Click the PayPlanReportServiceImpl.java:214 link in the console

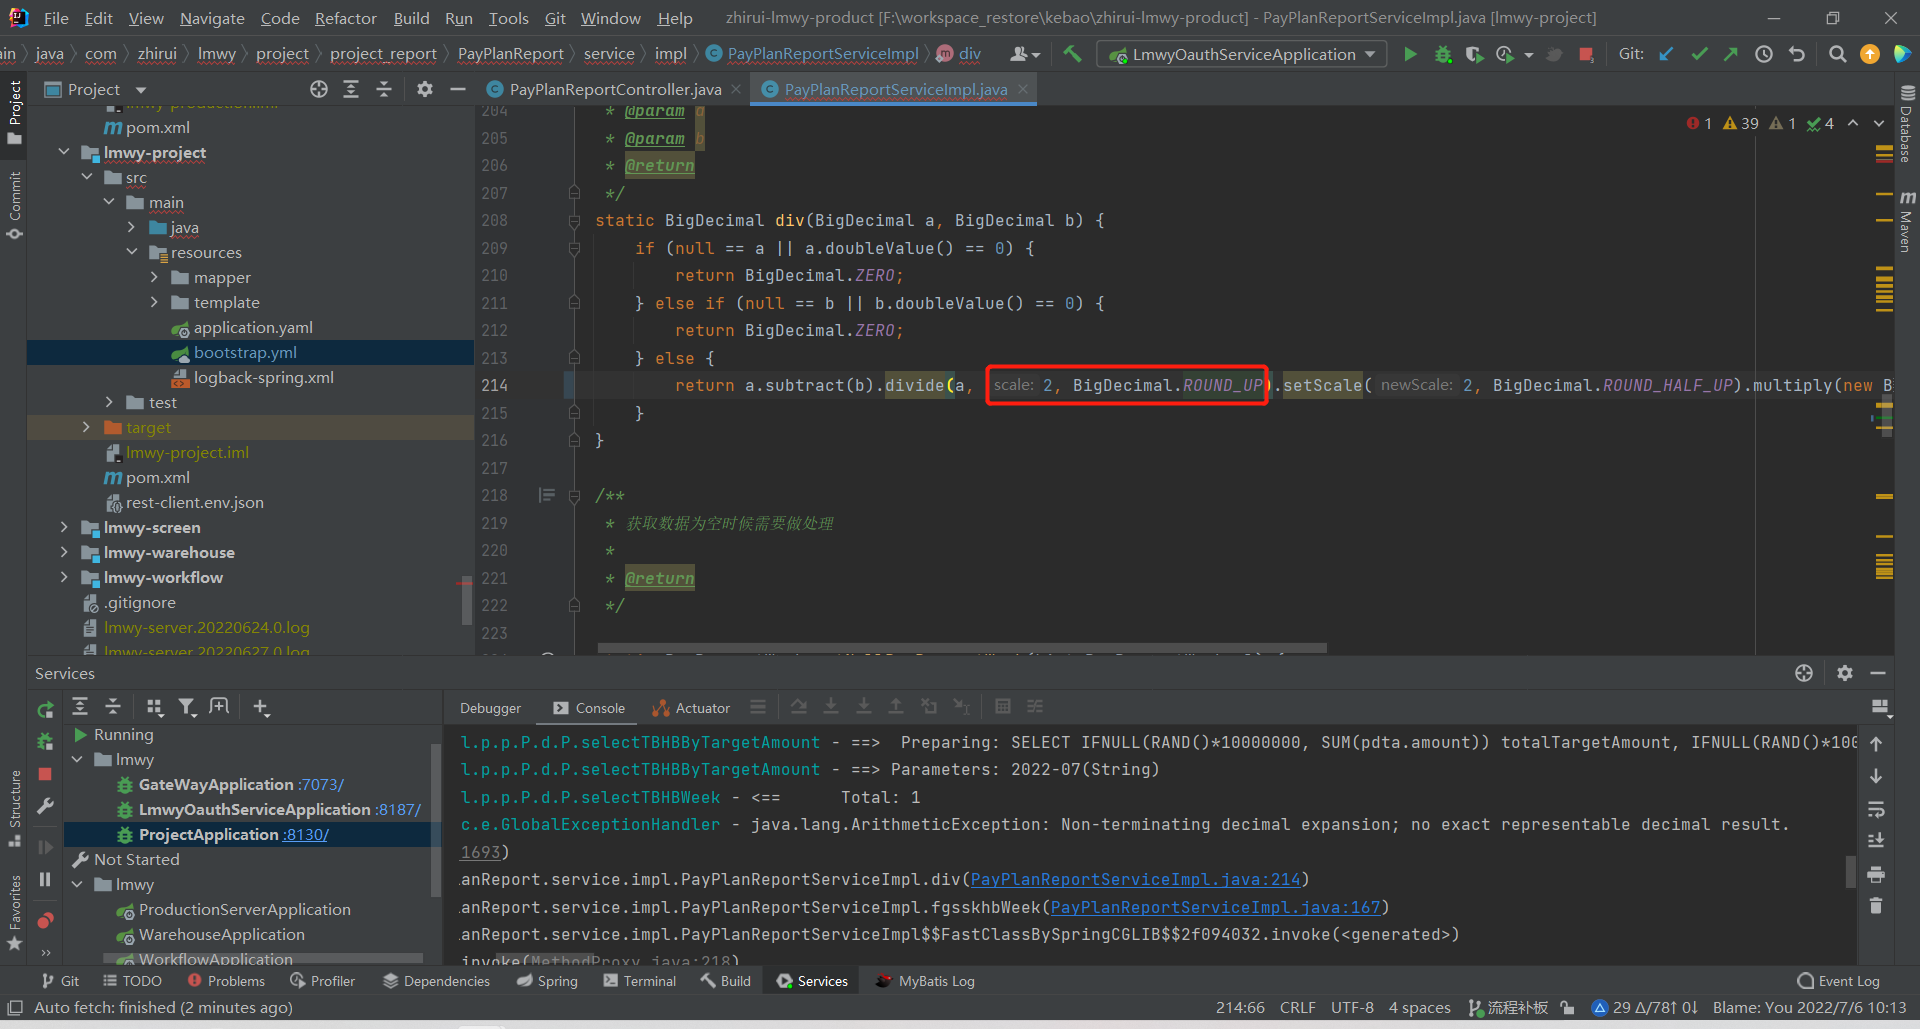pyautogui.click(x=1135, y=880)
